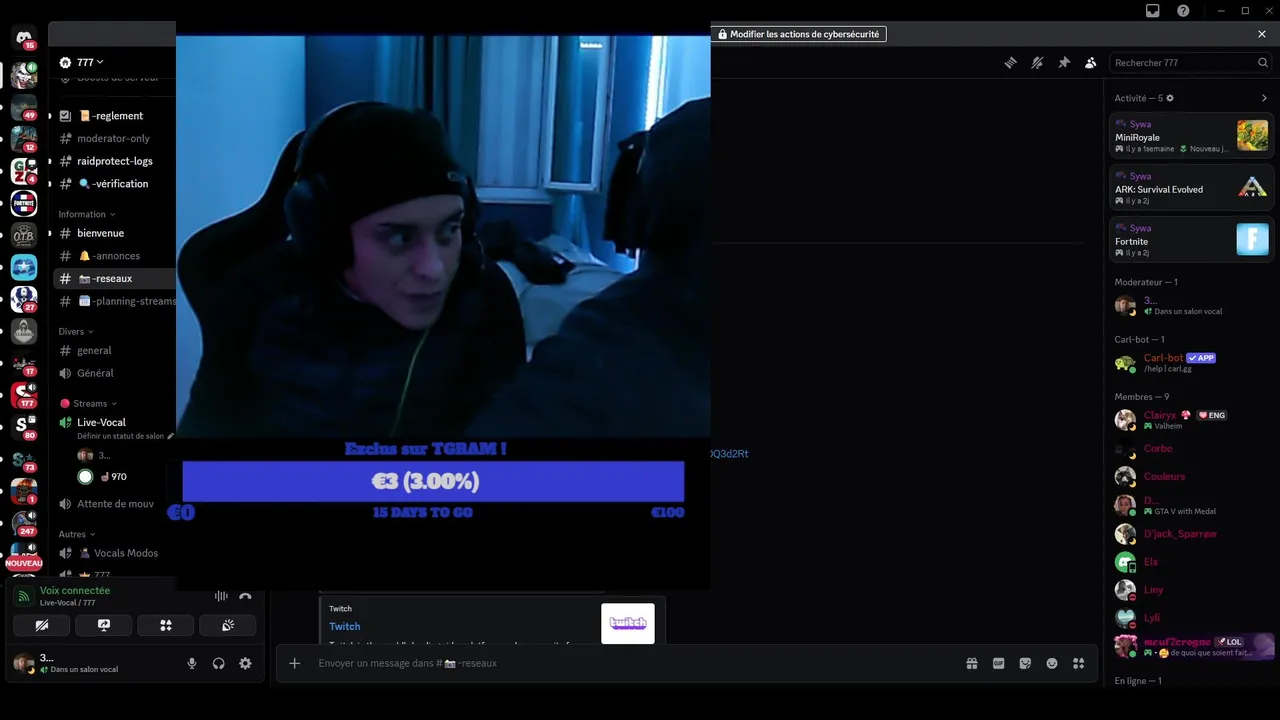The height and width of the screenshot is (720, 1280).
Task: Open Sywa's ARK: Survival Evolved activity card
Action: (1191, 188)
